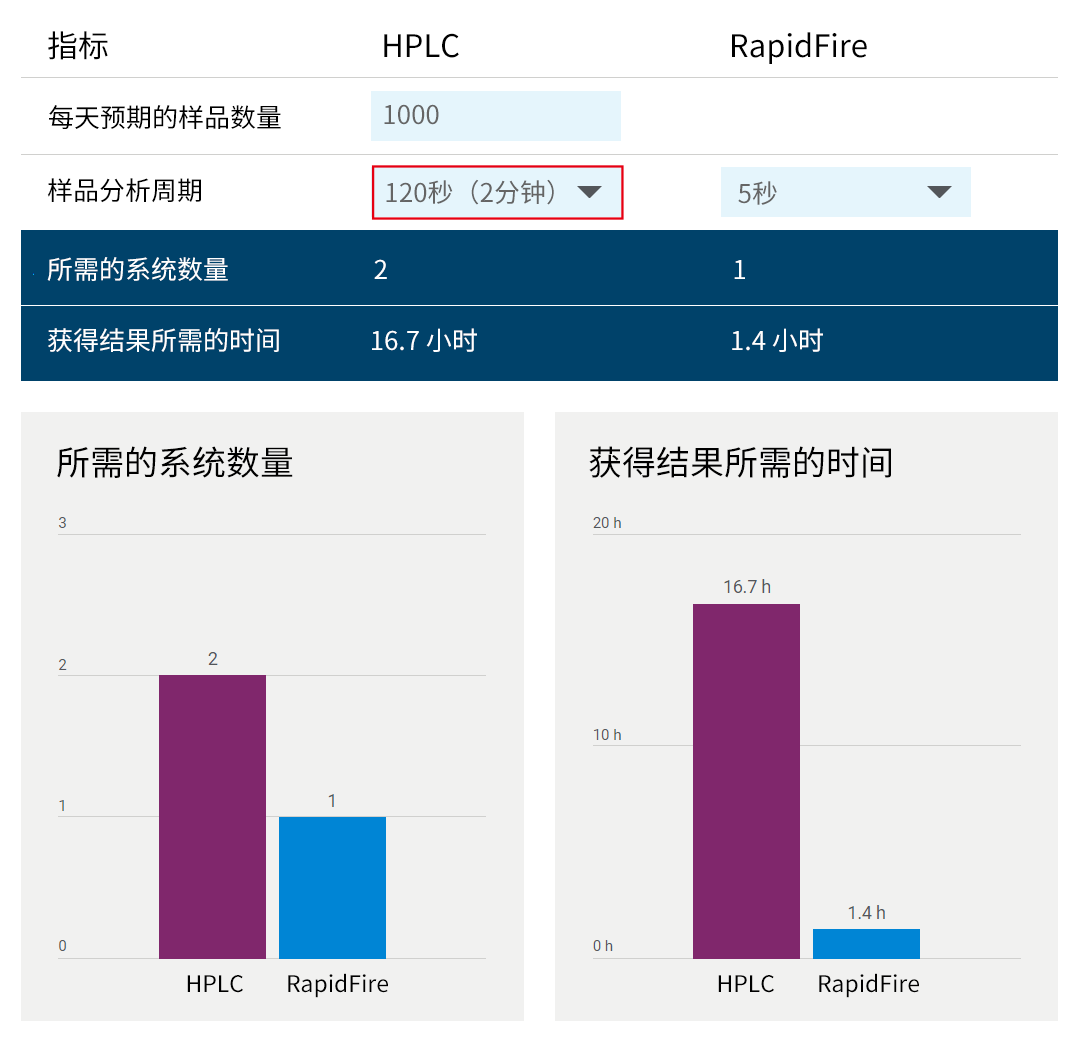The width and height of the screenshot is (1080, 1050).
Task: Click the RapidFire axis label under time chart
Action: click(869, 984)
